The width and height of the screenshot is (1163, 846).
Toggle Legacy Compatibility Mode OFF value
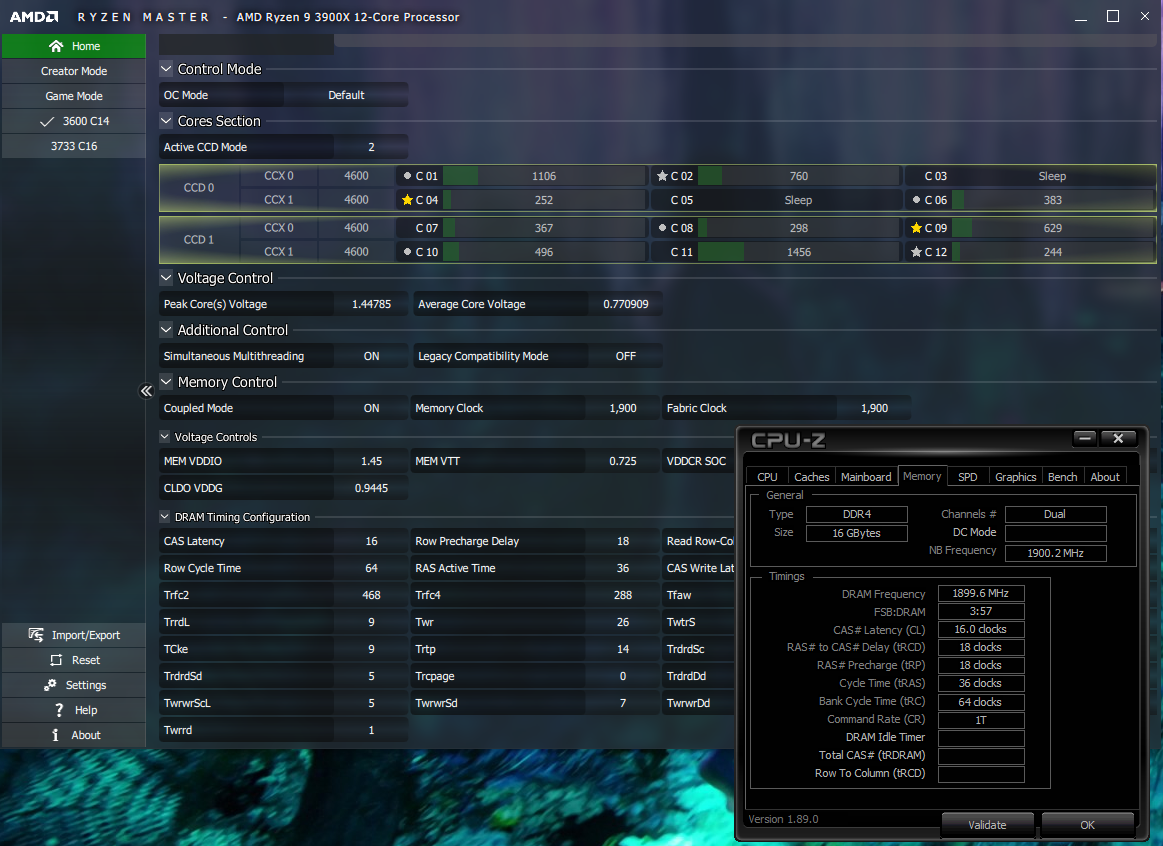[625, 356]
